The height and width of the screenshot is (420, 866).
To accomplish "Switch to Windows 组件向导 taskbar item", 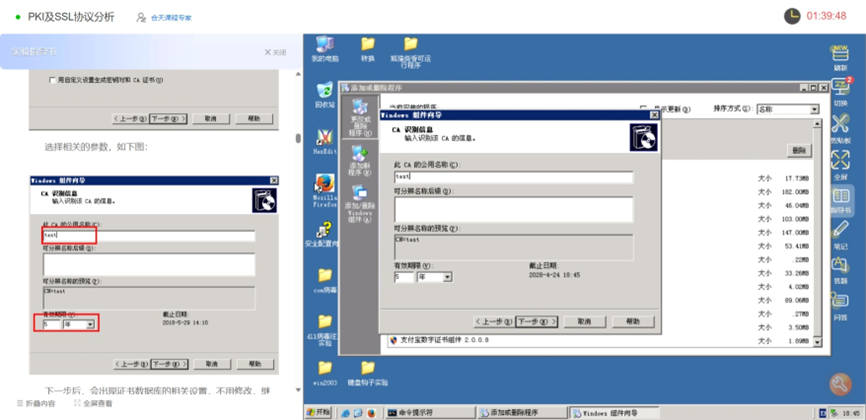I will (615, 413).
